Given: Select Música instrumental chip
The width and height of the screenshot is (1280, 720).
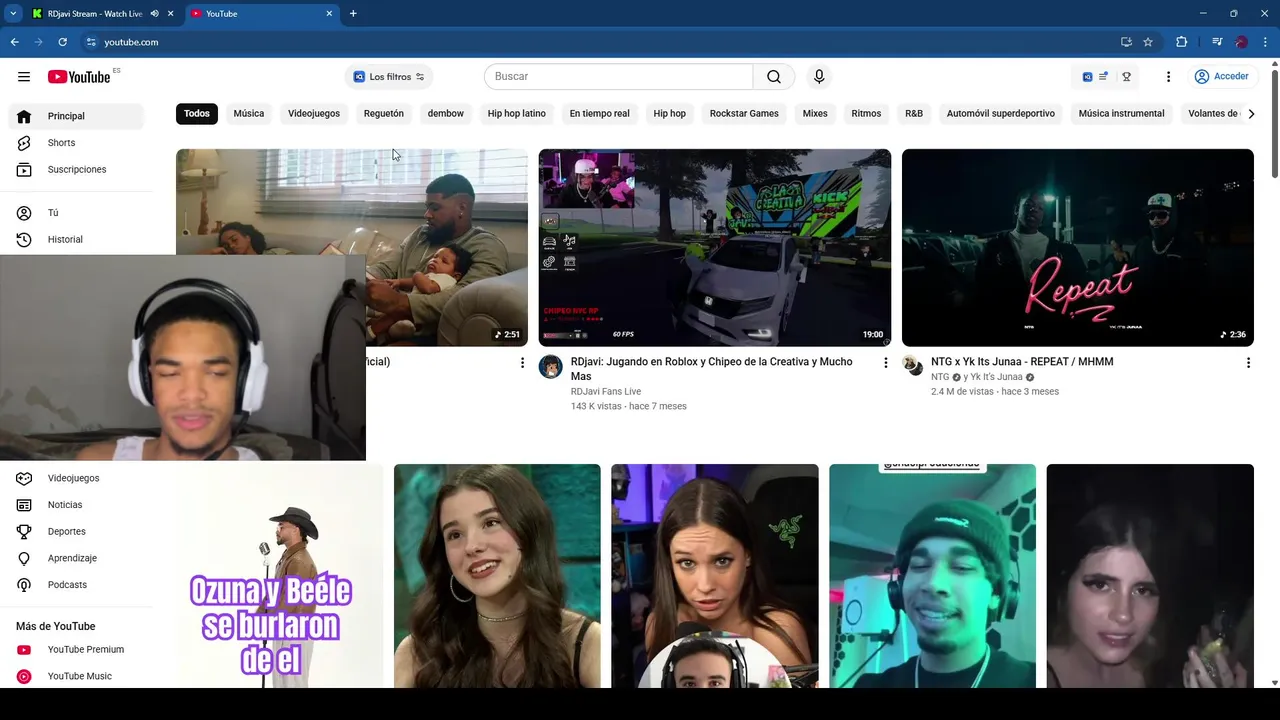Looking at the screenshot, I should (x=1122, y=114).
